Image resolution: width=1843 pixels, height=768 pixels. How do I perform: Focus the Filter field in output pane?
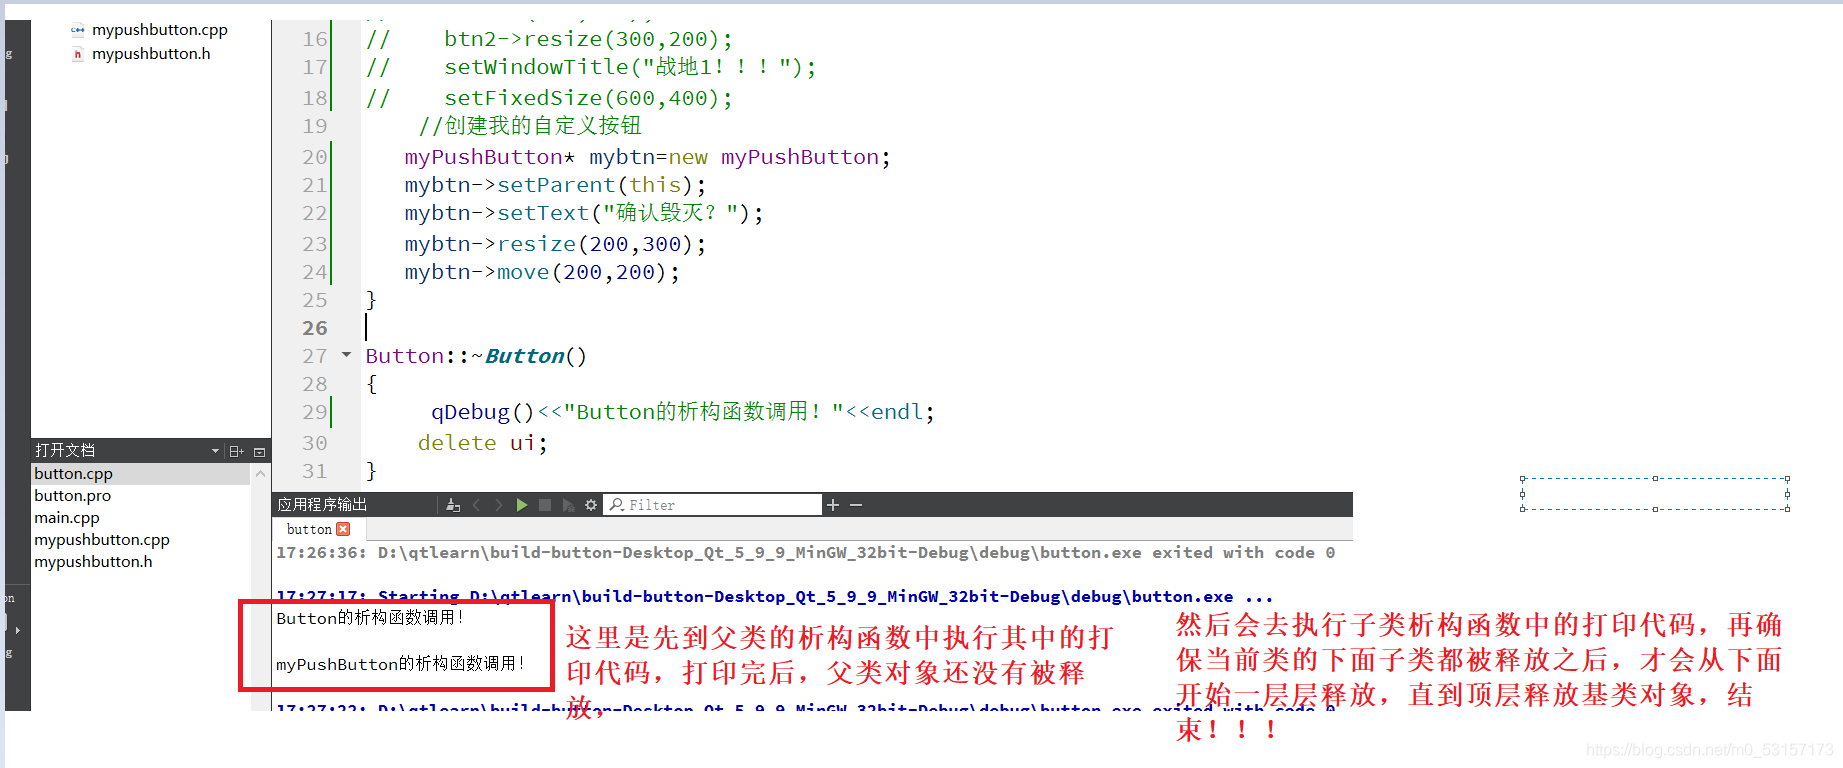[x=714, y=505]
